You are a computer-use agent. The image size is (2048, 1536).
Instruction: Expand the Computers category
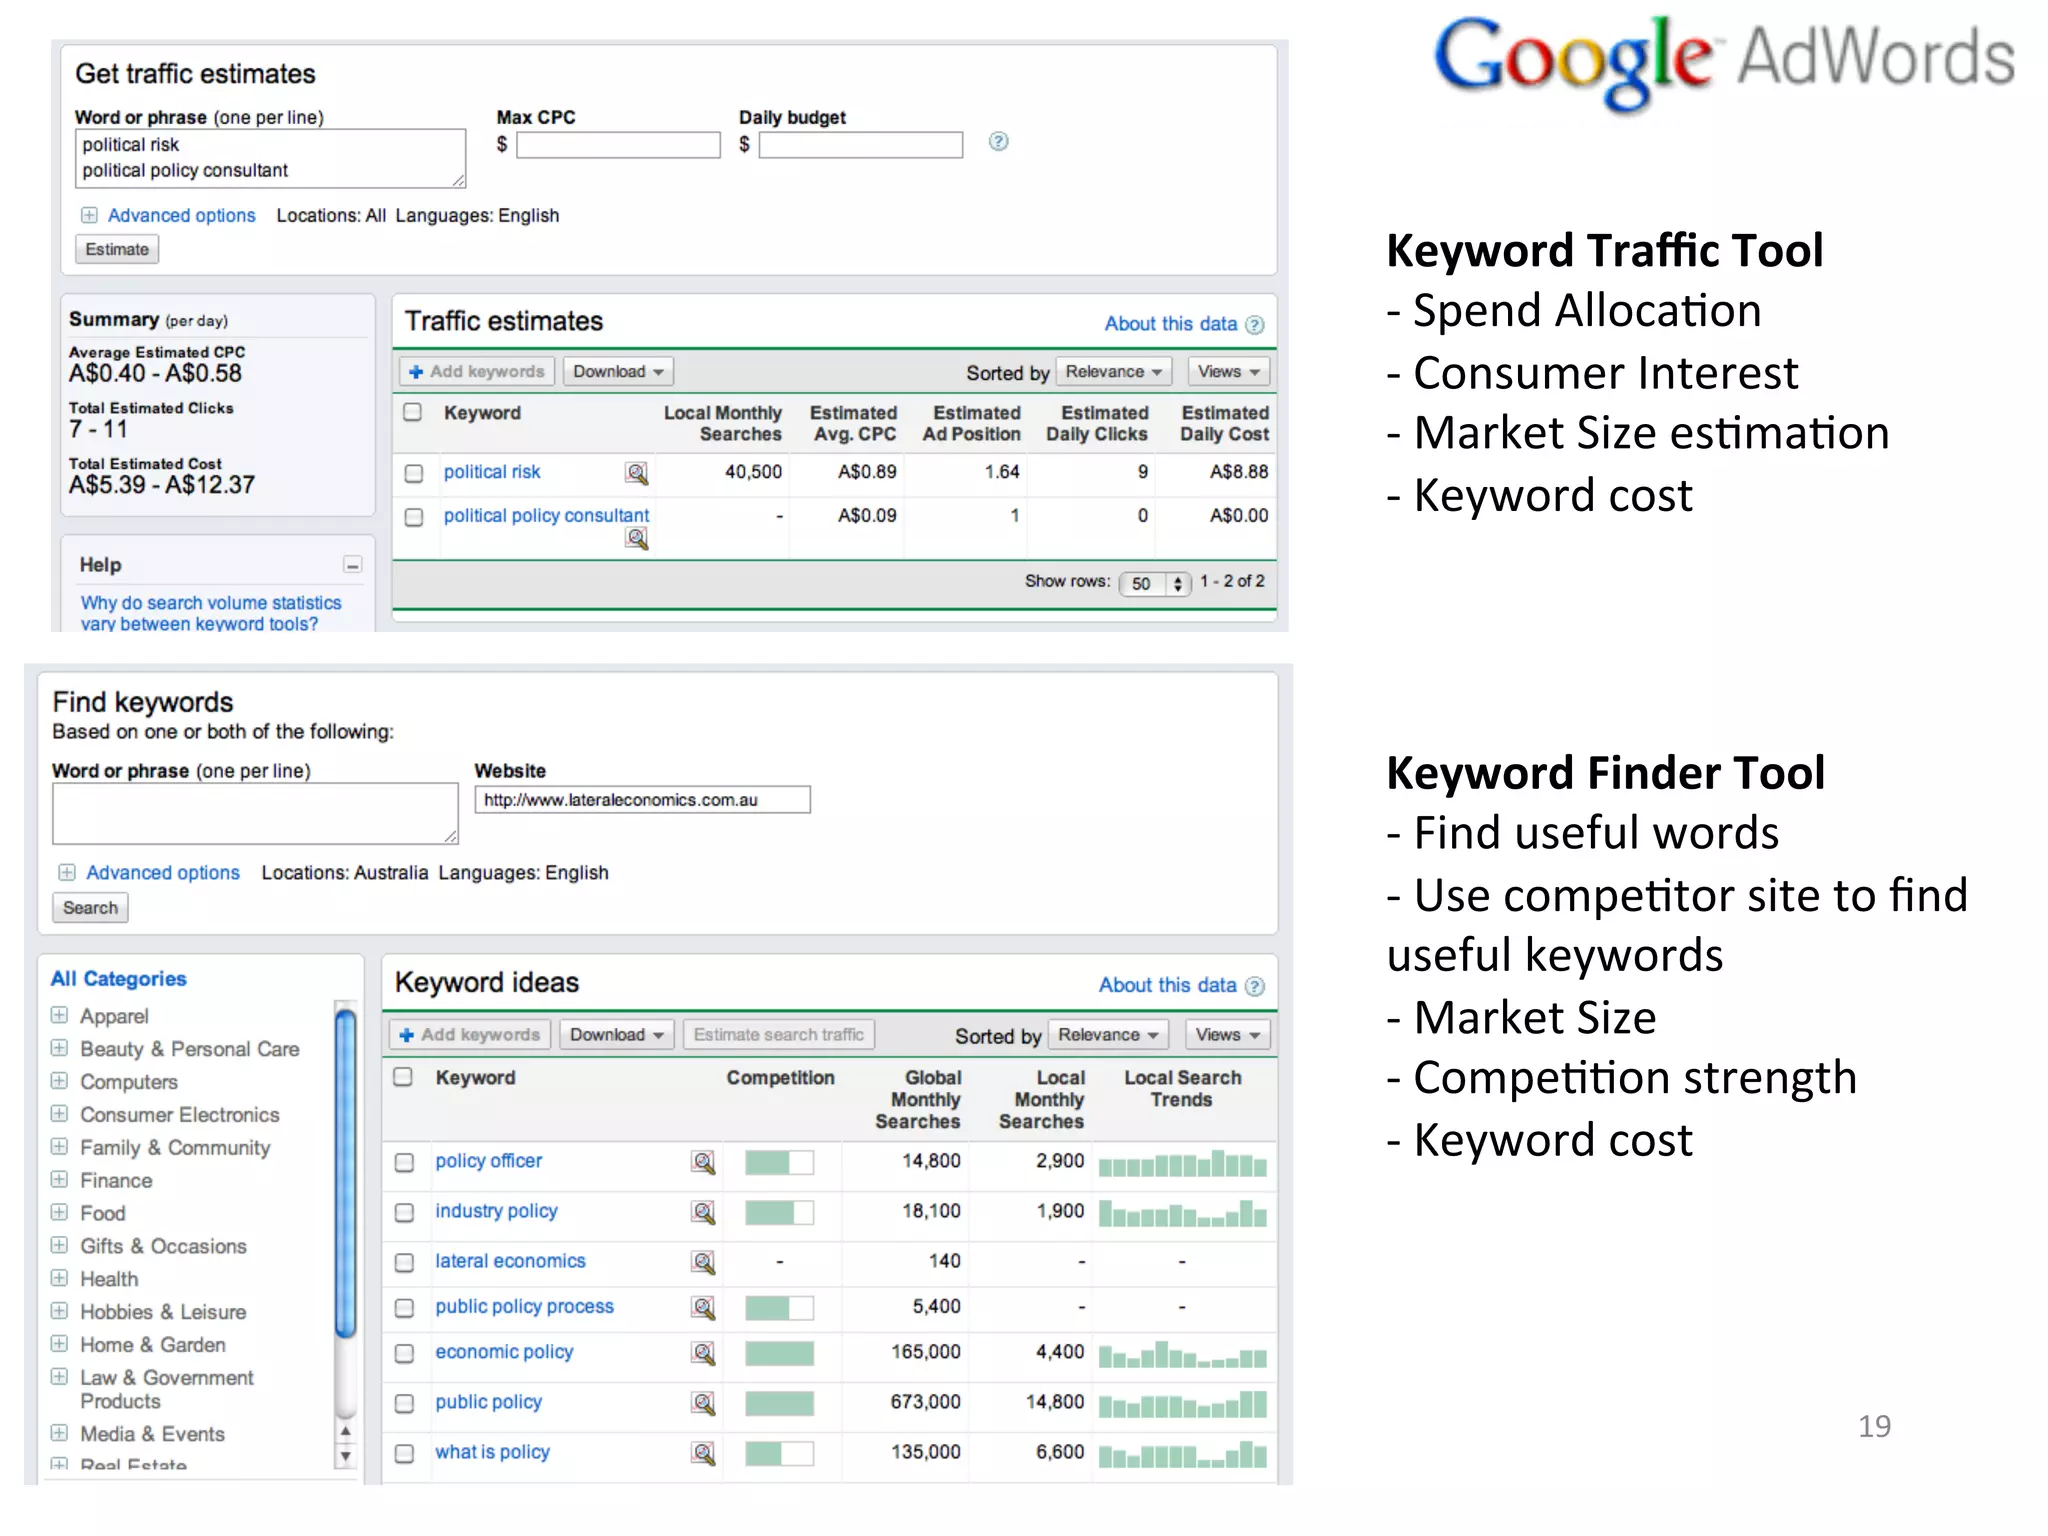(60, 1081)
